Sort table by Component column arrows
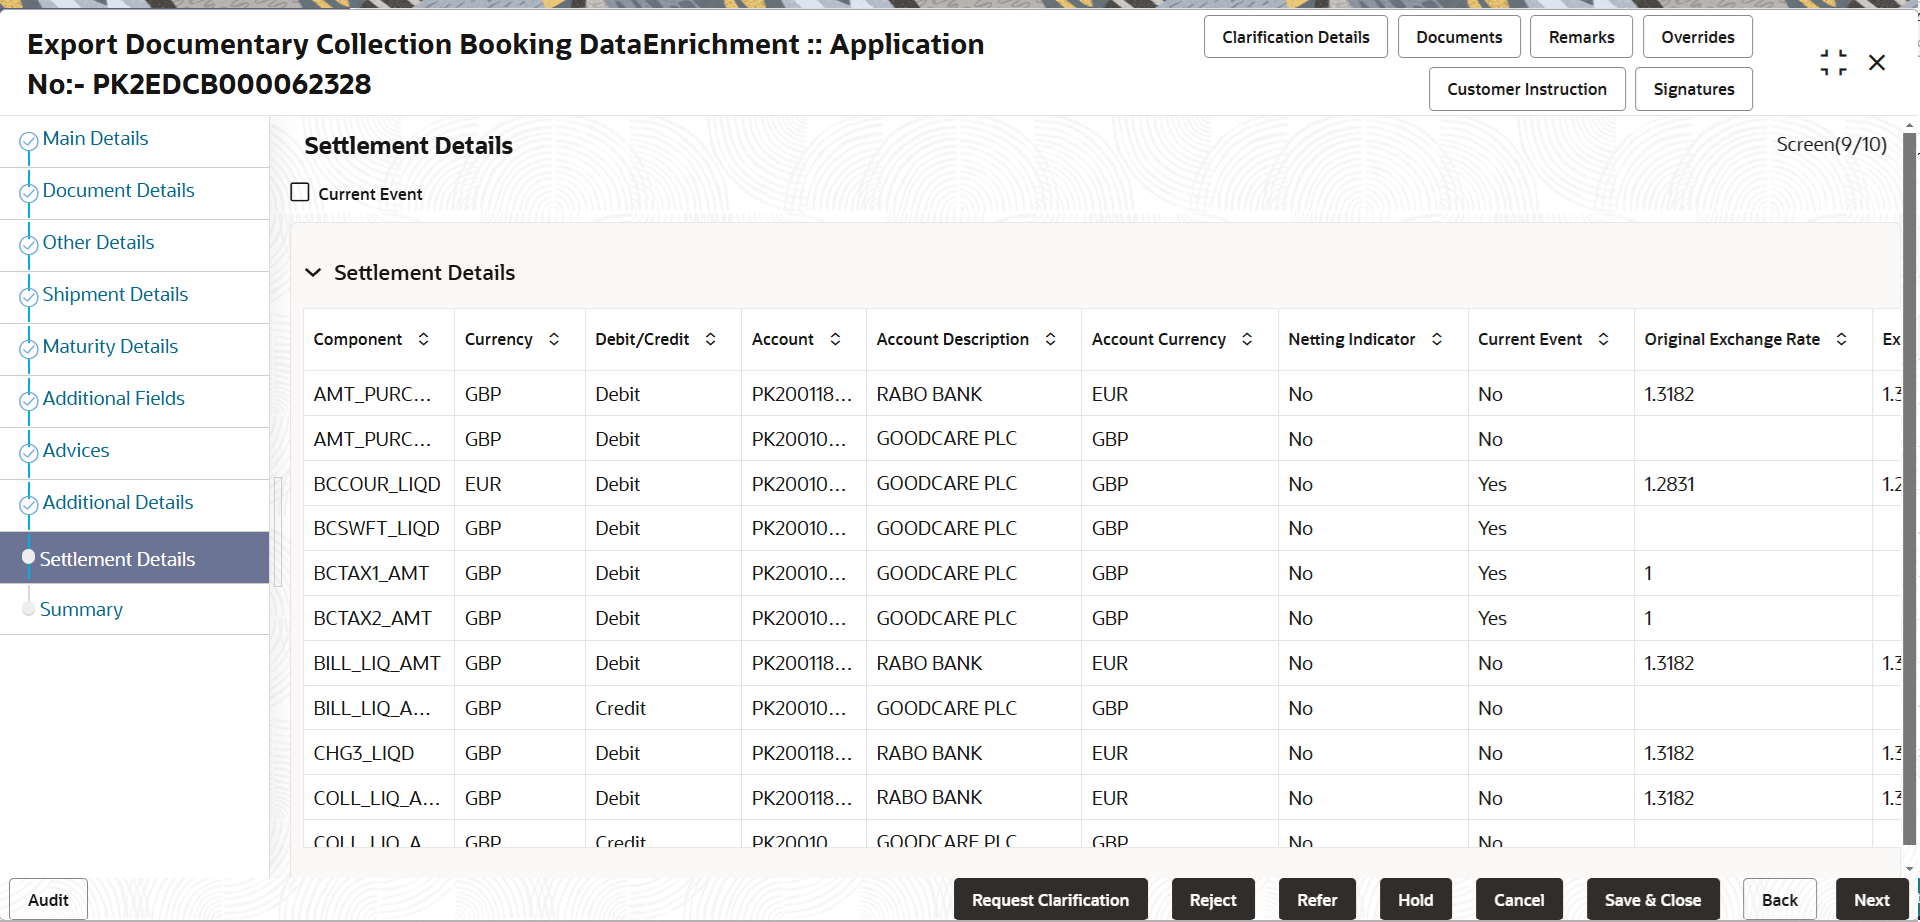The image size is (1920, 922). click(424, 339)
